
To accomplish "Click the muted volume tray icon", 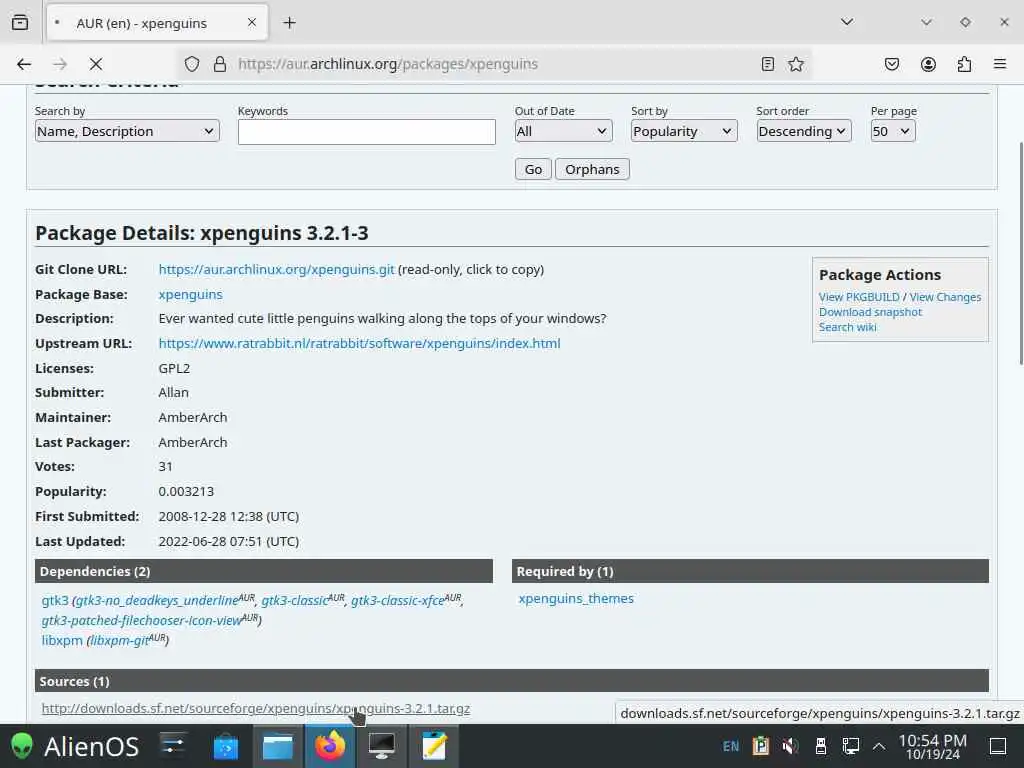I will click(x=790, y=746).
